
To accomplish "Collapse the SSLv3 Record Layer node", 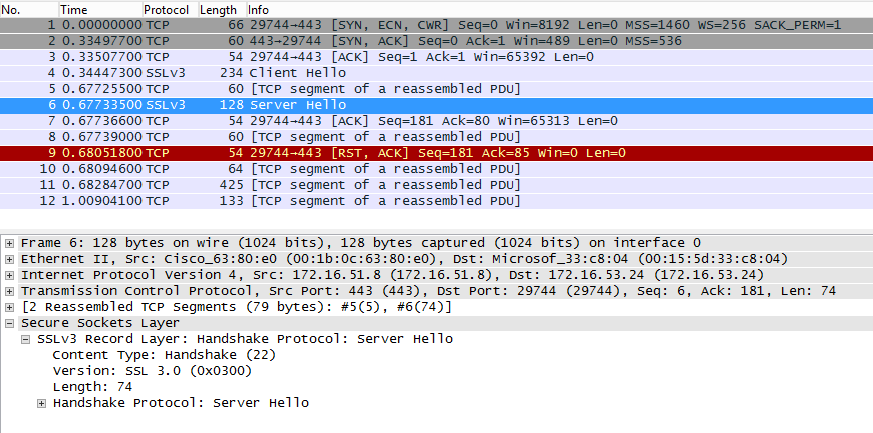I will click(26, 339).
